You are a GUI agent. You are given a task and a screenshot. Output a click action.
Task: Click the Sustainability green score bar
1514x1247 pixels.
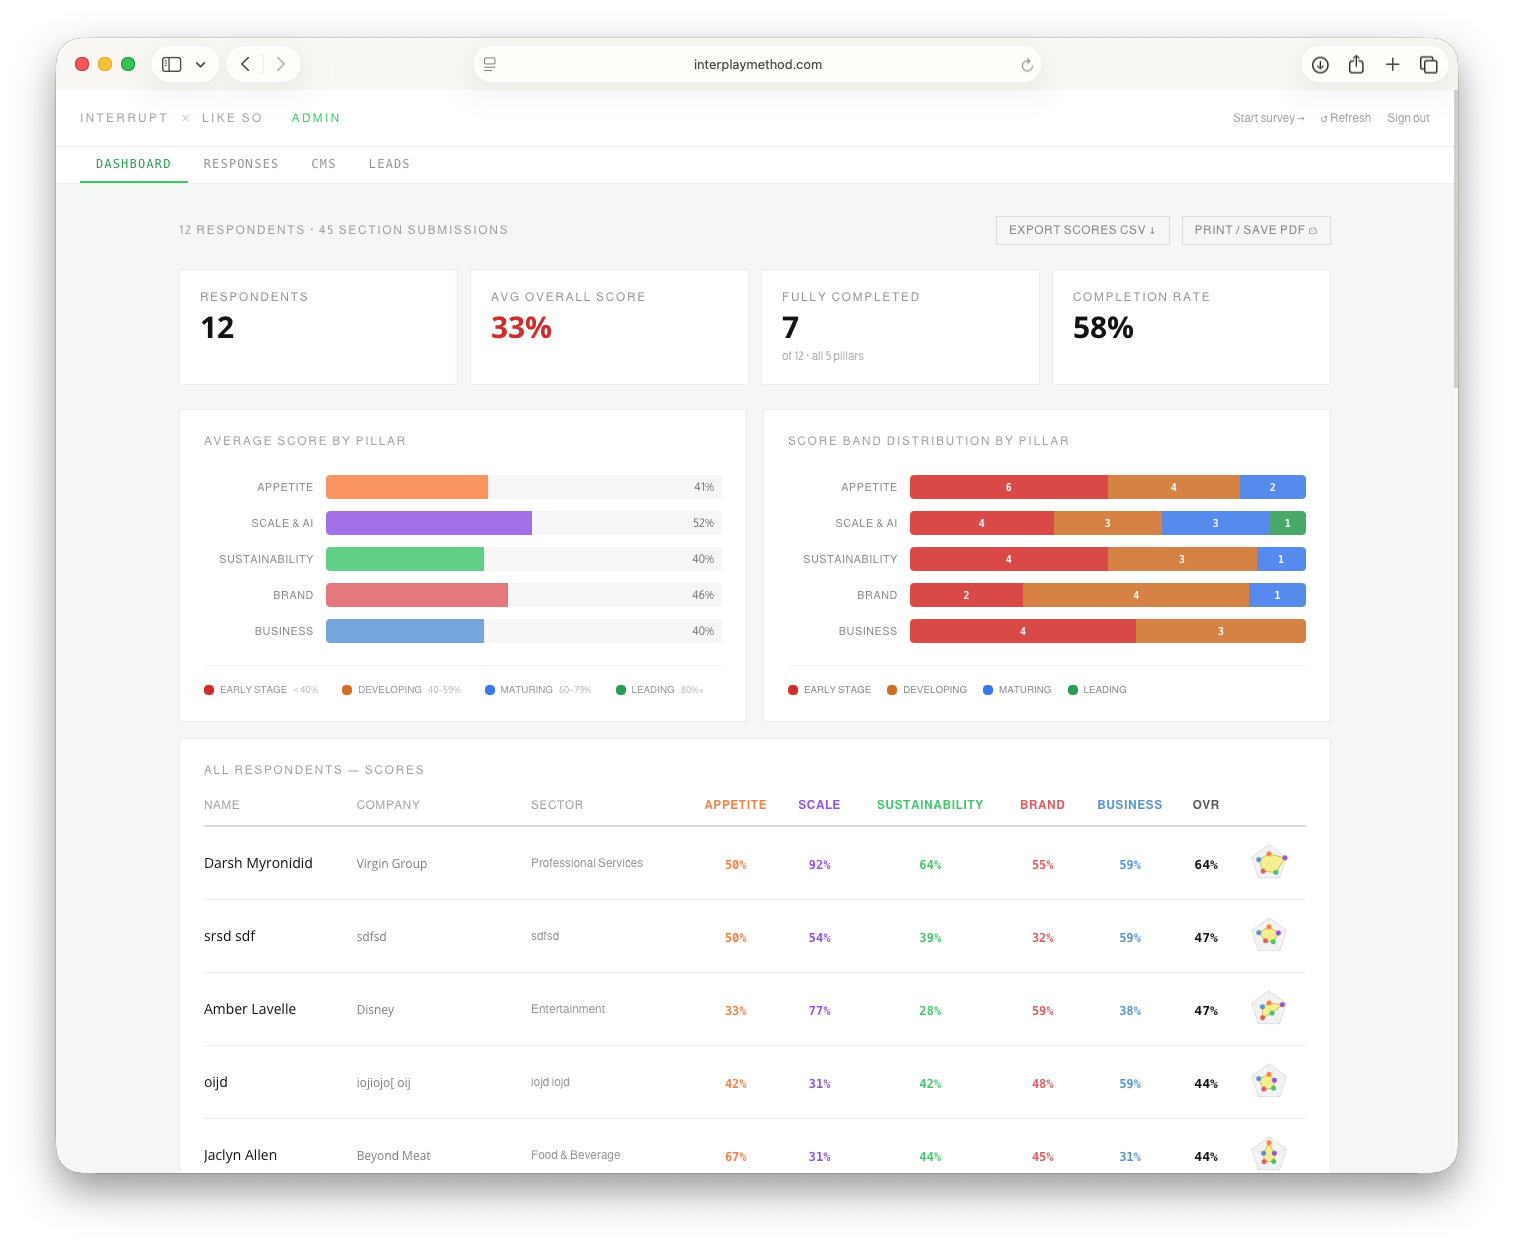405,559
